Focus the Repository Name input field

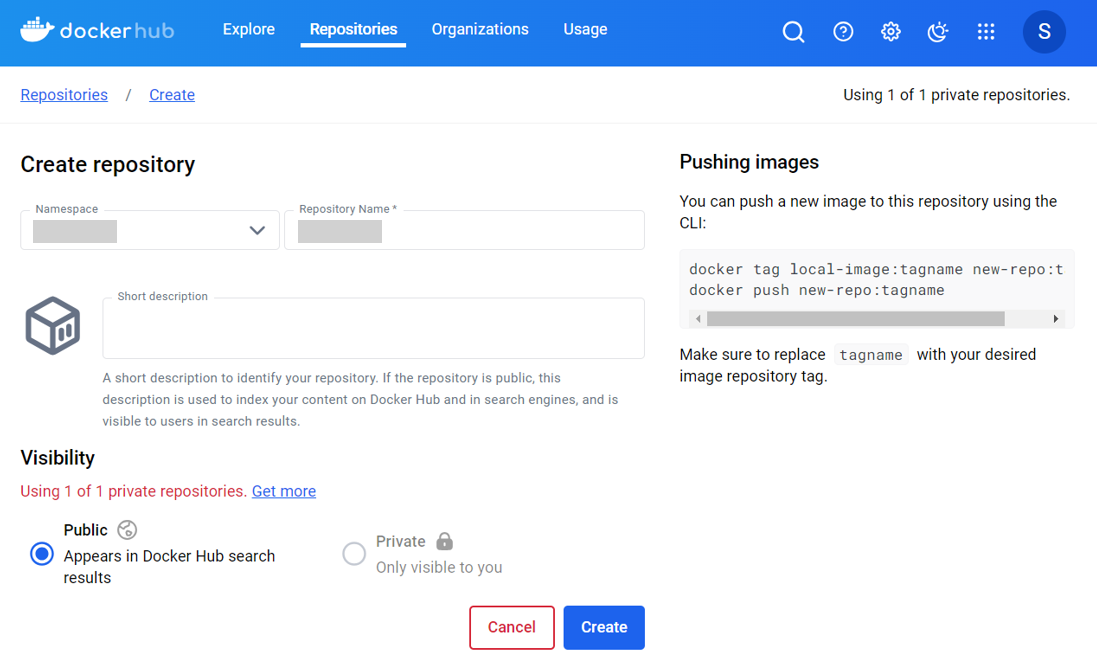[x=465, y=230]
